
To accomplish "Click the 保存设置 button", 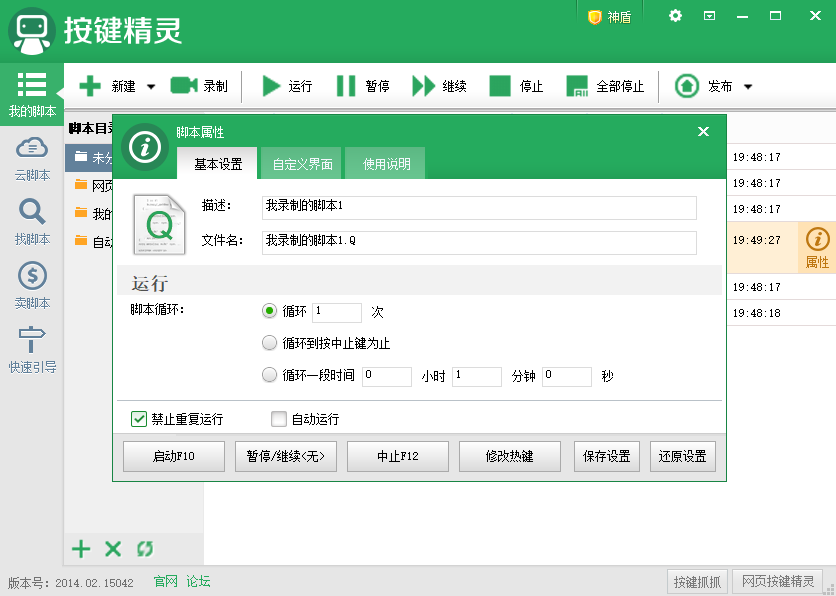I will pyautogui.click(x=606, y=456).
